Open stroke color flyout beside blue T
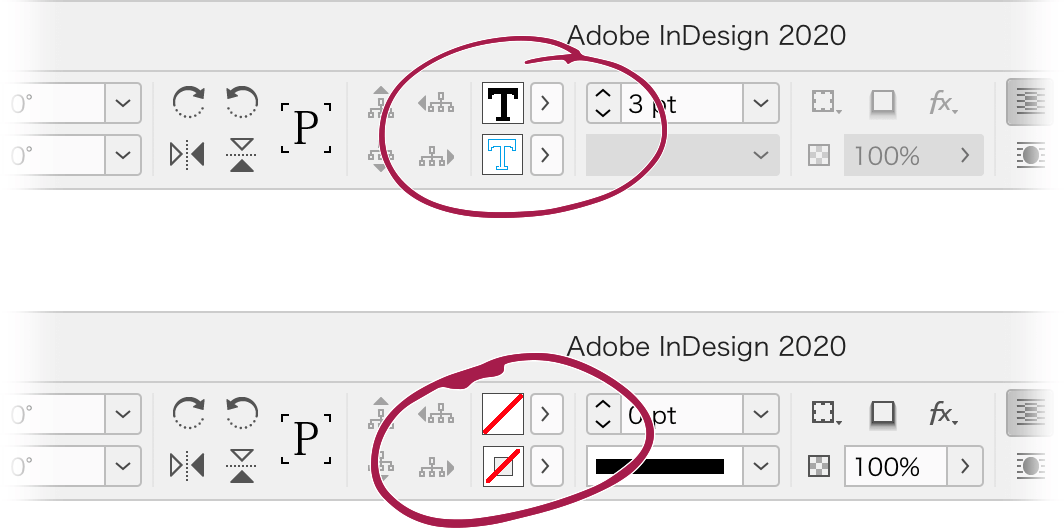 click(x=547, y=155)
